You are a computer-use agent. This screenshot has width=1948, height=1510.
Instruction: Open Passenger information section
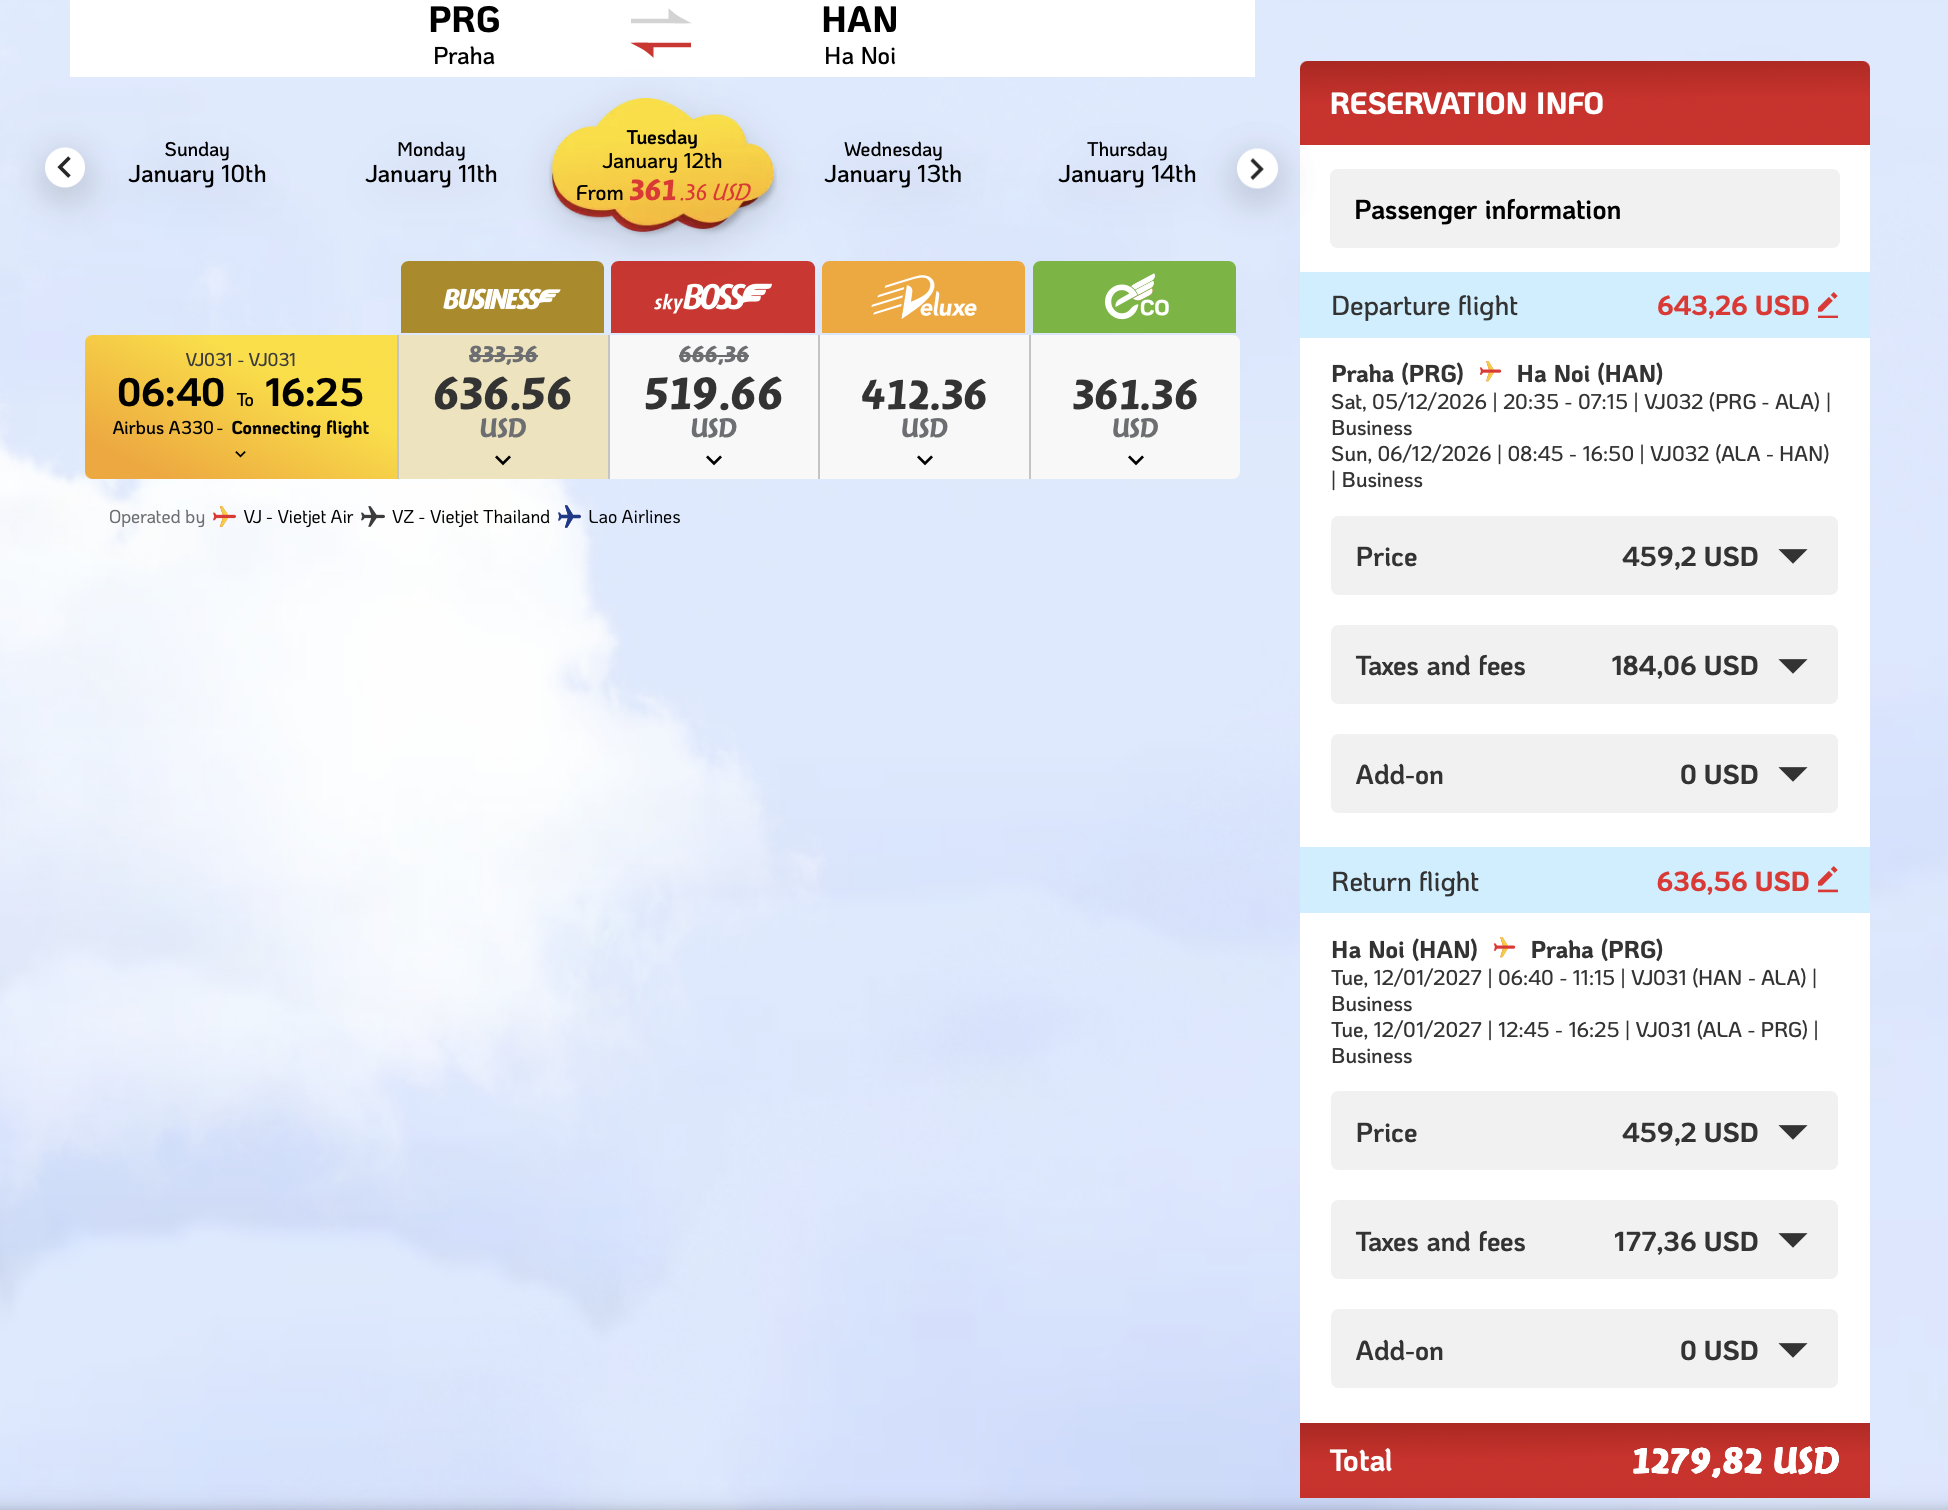[1584, 209]
